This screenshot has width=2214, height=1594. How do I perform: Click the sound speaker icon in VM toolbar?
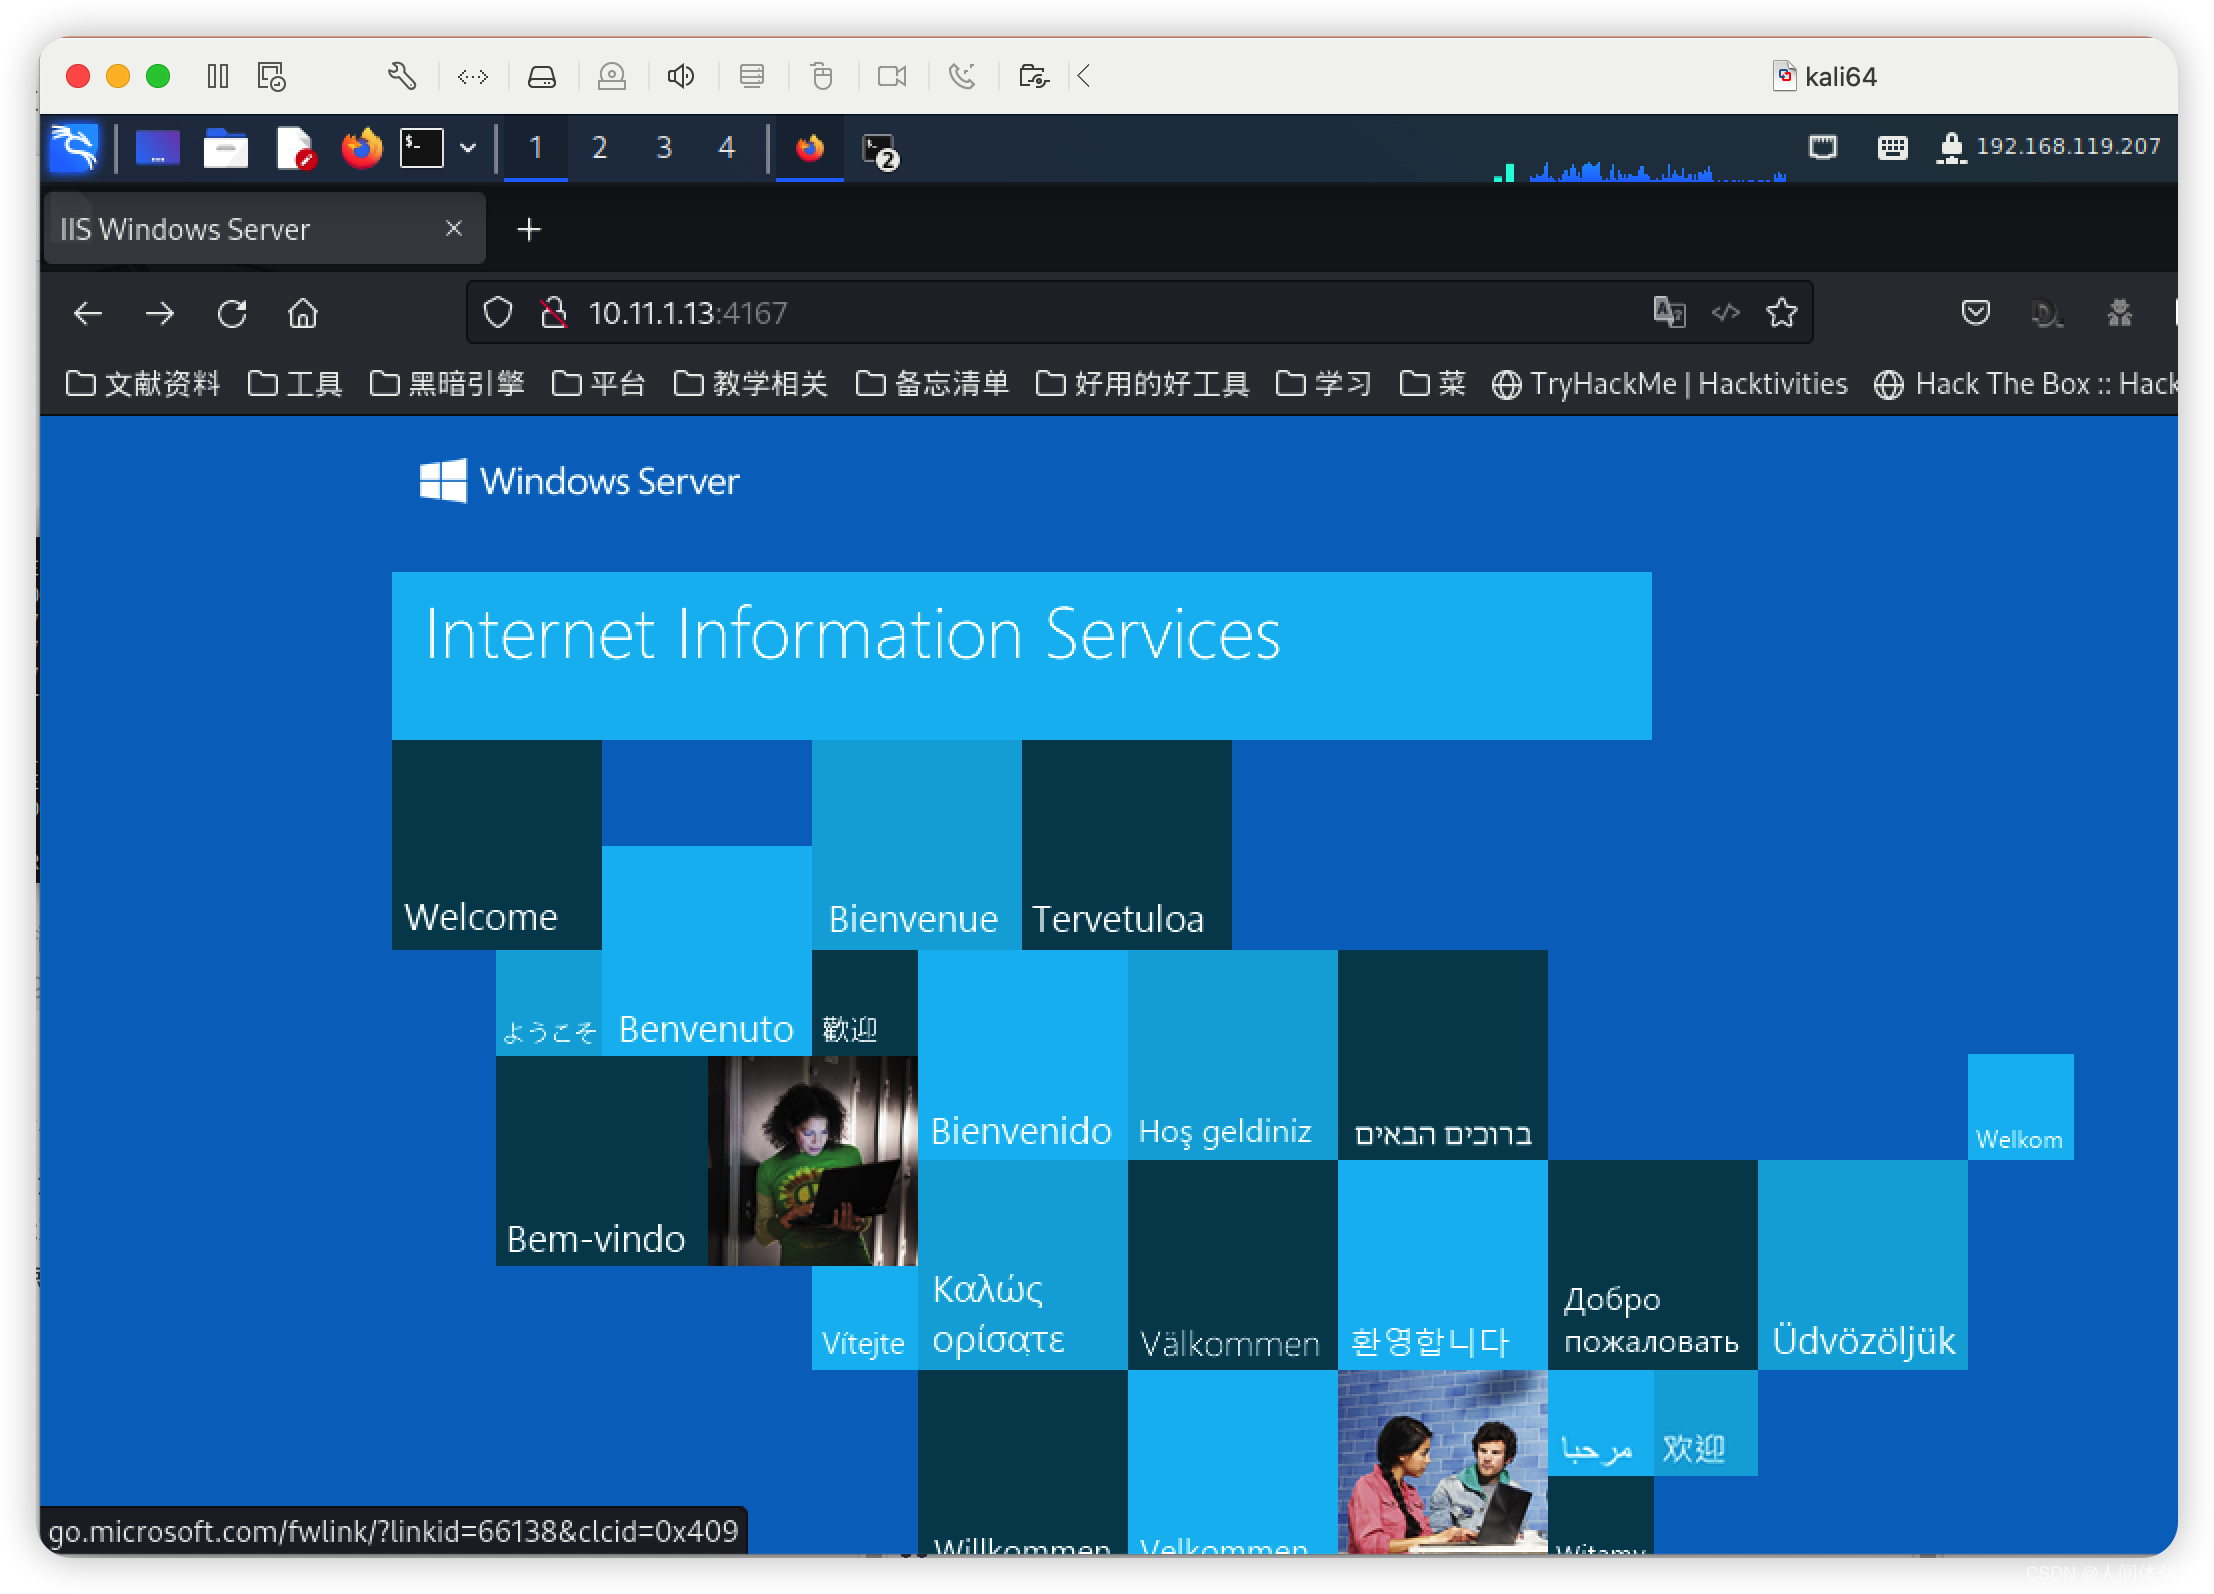[x=681, y=76]
